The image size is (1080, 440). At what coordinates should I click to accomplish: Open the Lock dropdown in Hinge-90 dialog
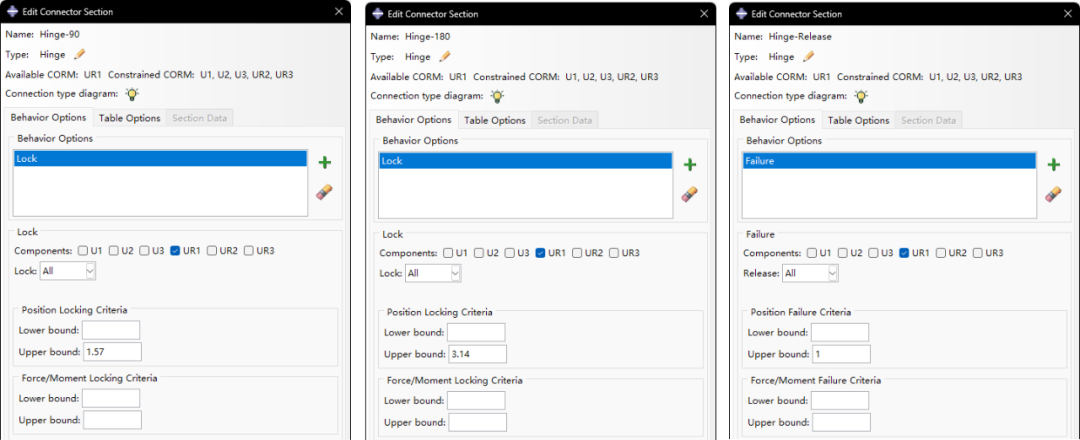[x=69, y=270]
